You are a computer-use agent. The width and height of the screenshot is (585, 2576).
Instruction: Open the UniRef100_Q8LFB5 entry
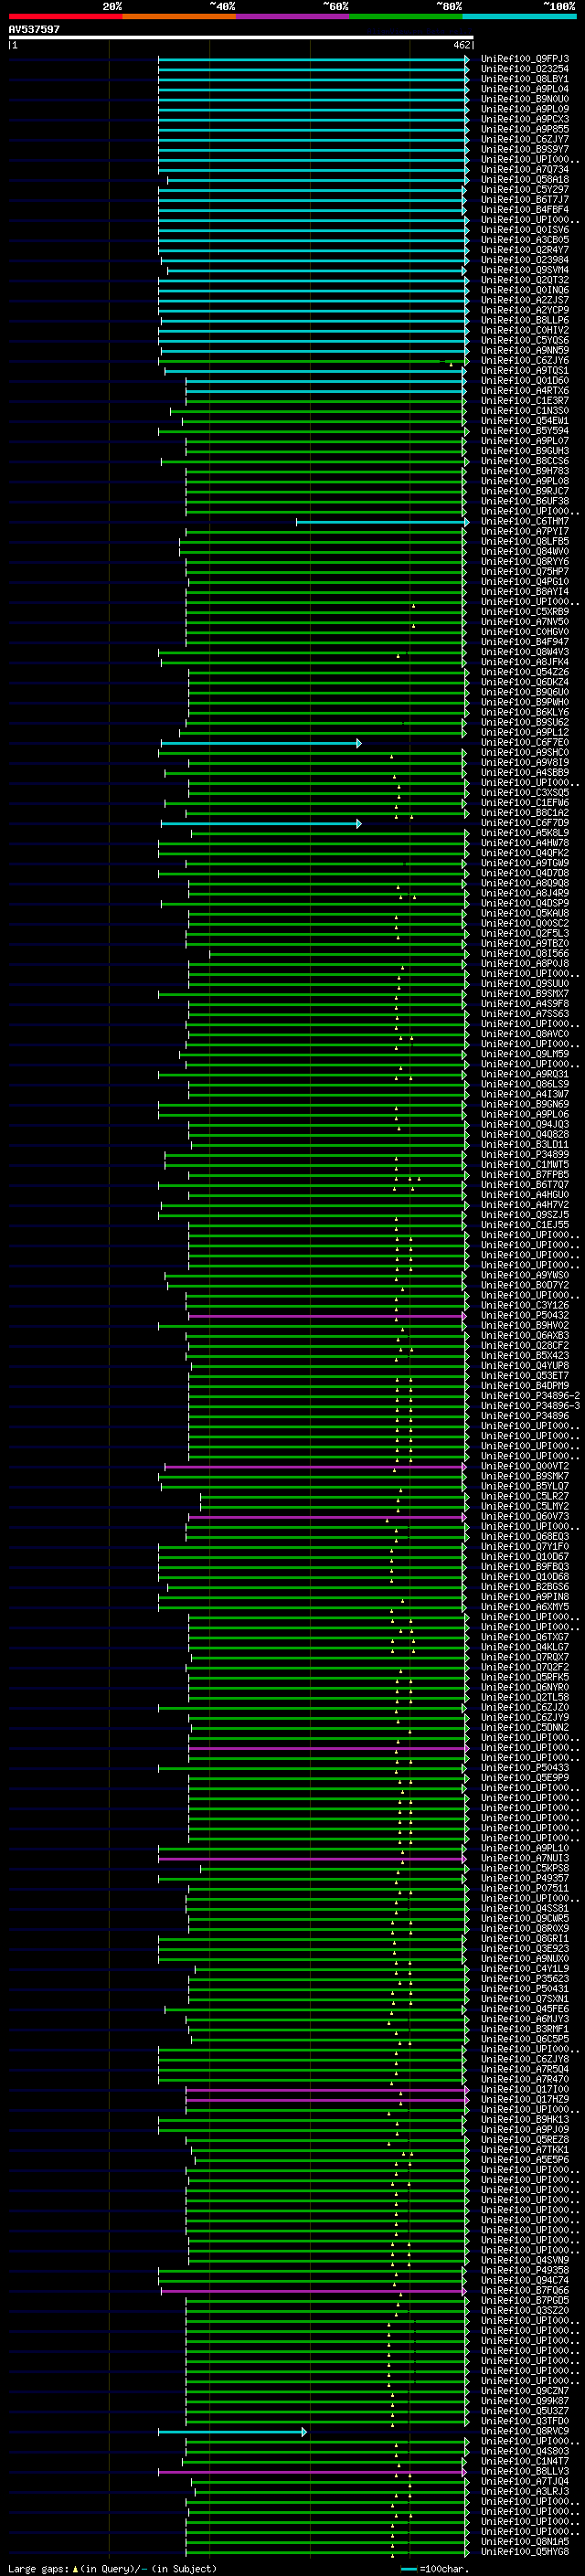(x=524, y=542)
